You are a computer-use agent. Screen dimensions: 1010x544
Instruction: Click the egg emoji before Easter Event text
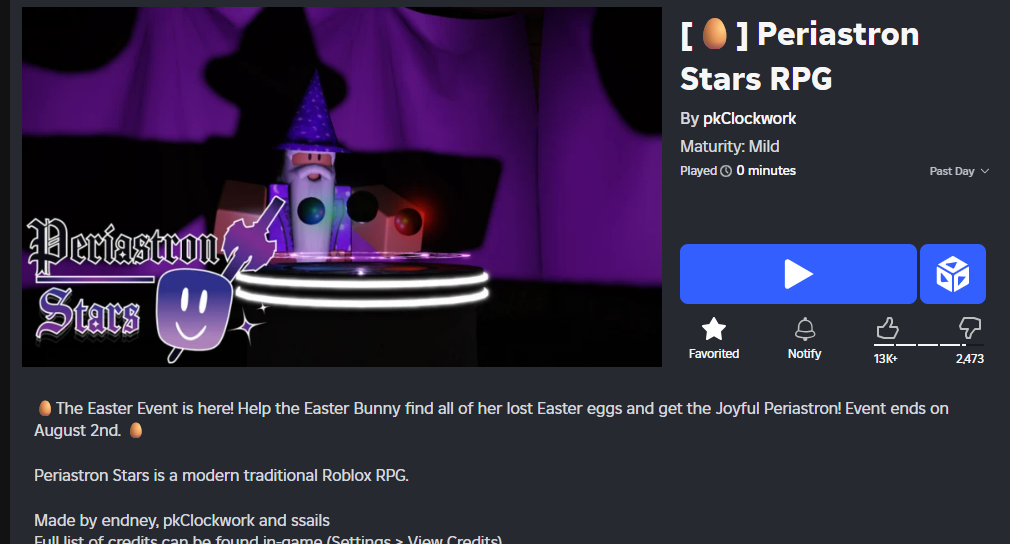(45, 408)
